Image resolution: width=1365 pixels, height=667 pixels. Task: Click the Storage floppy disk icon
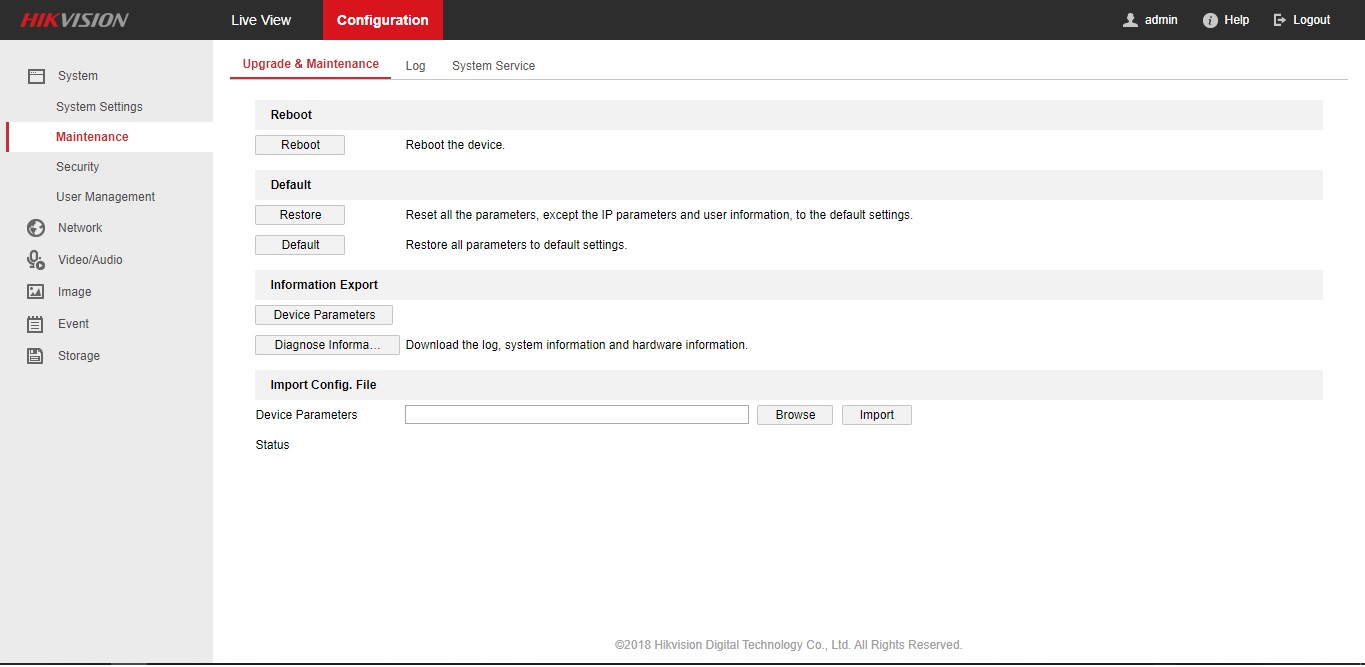tap(36, 356)
